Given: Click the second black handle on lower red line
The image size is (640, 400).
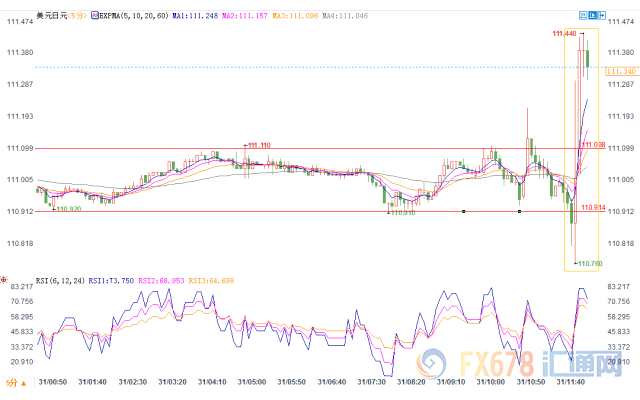Looking at the screenshot, I should coord(519,211).
